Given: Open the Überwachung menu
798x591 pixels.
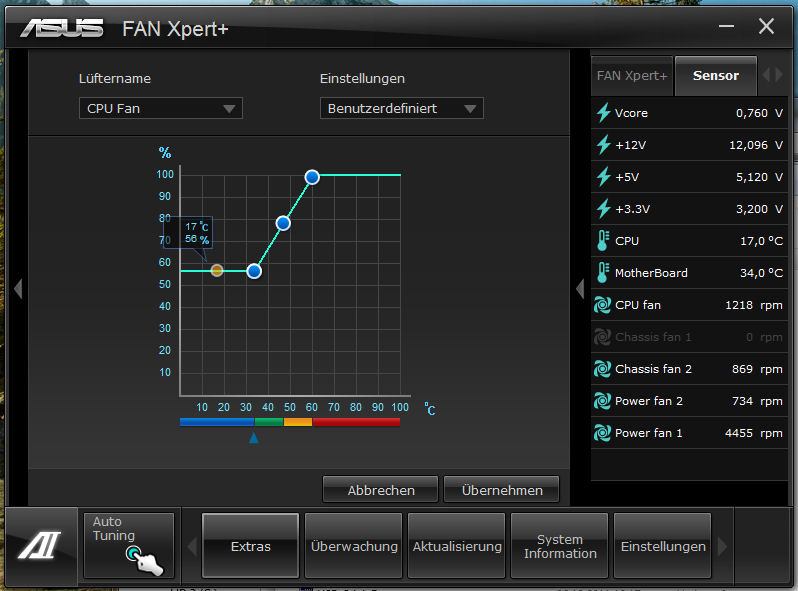Looking at the screenshot, I should pyautogui.click(x=354, y=546).
